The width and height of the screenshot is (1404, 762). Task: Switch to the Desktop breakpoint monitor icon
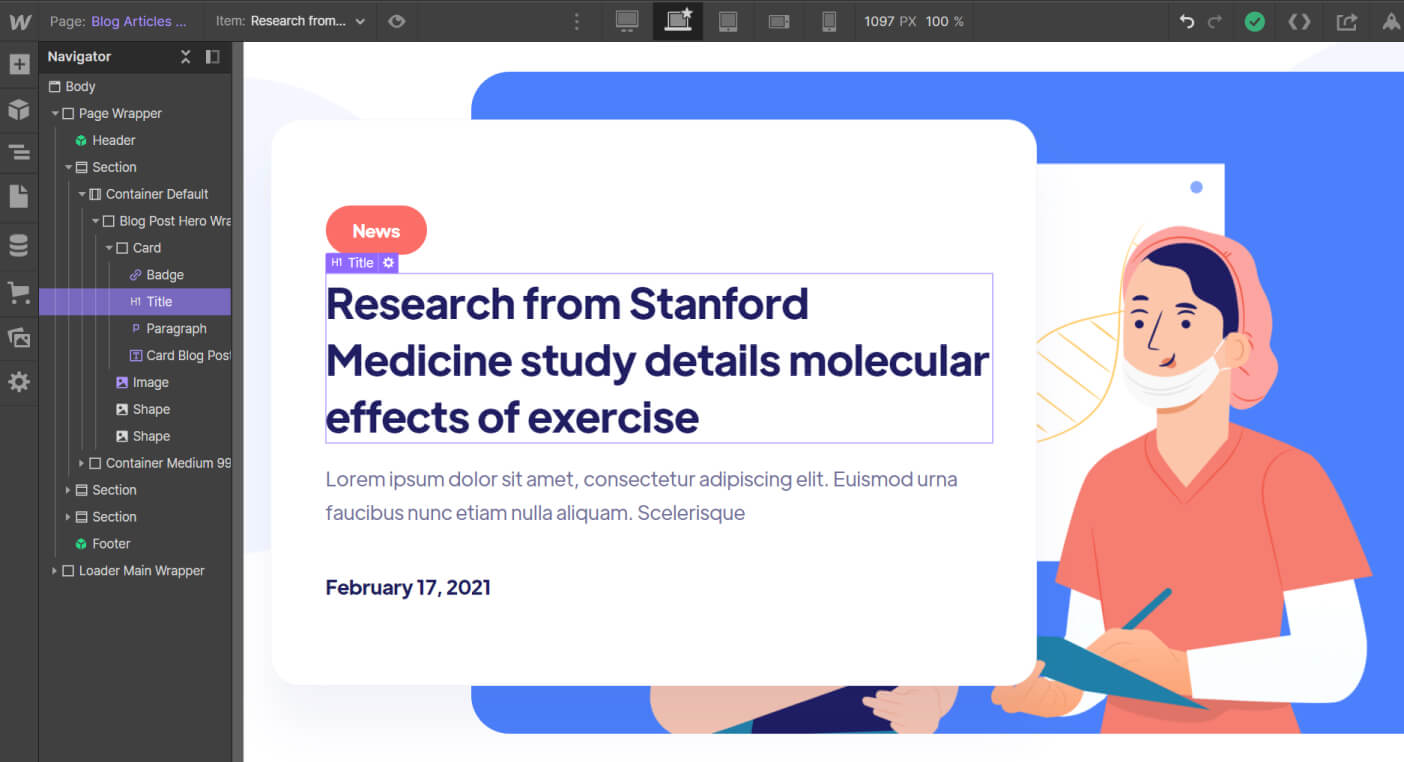pos(627,21)
